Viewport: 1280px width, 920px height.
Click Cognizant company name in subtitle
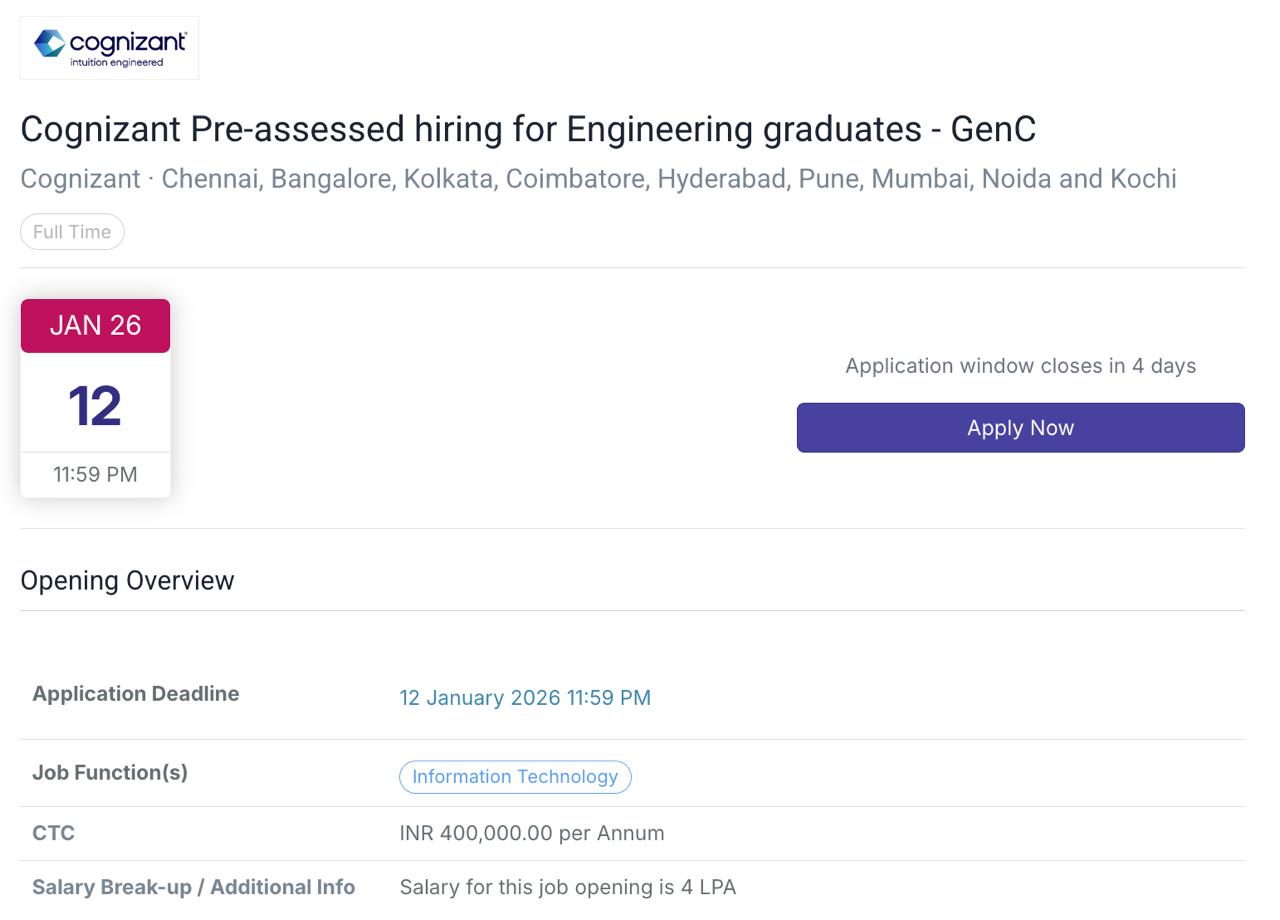[x=80, y=179]
